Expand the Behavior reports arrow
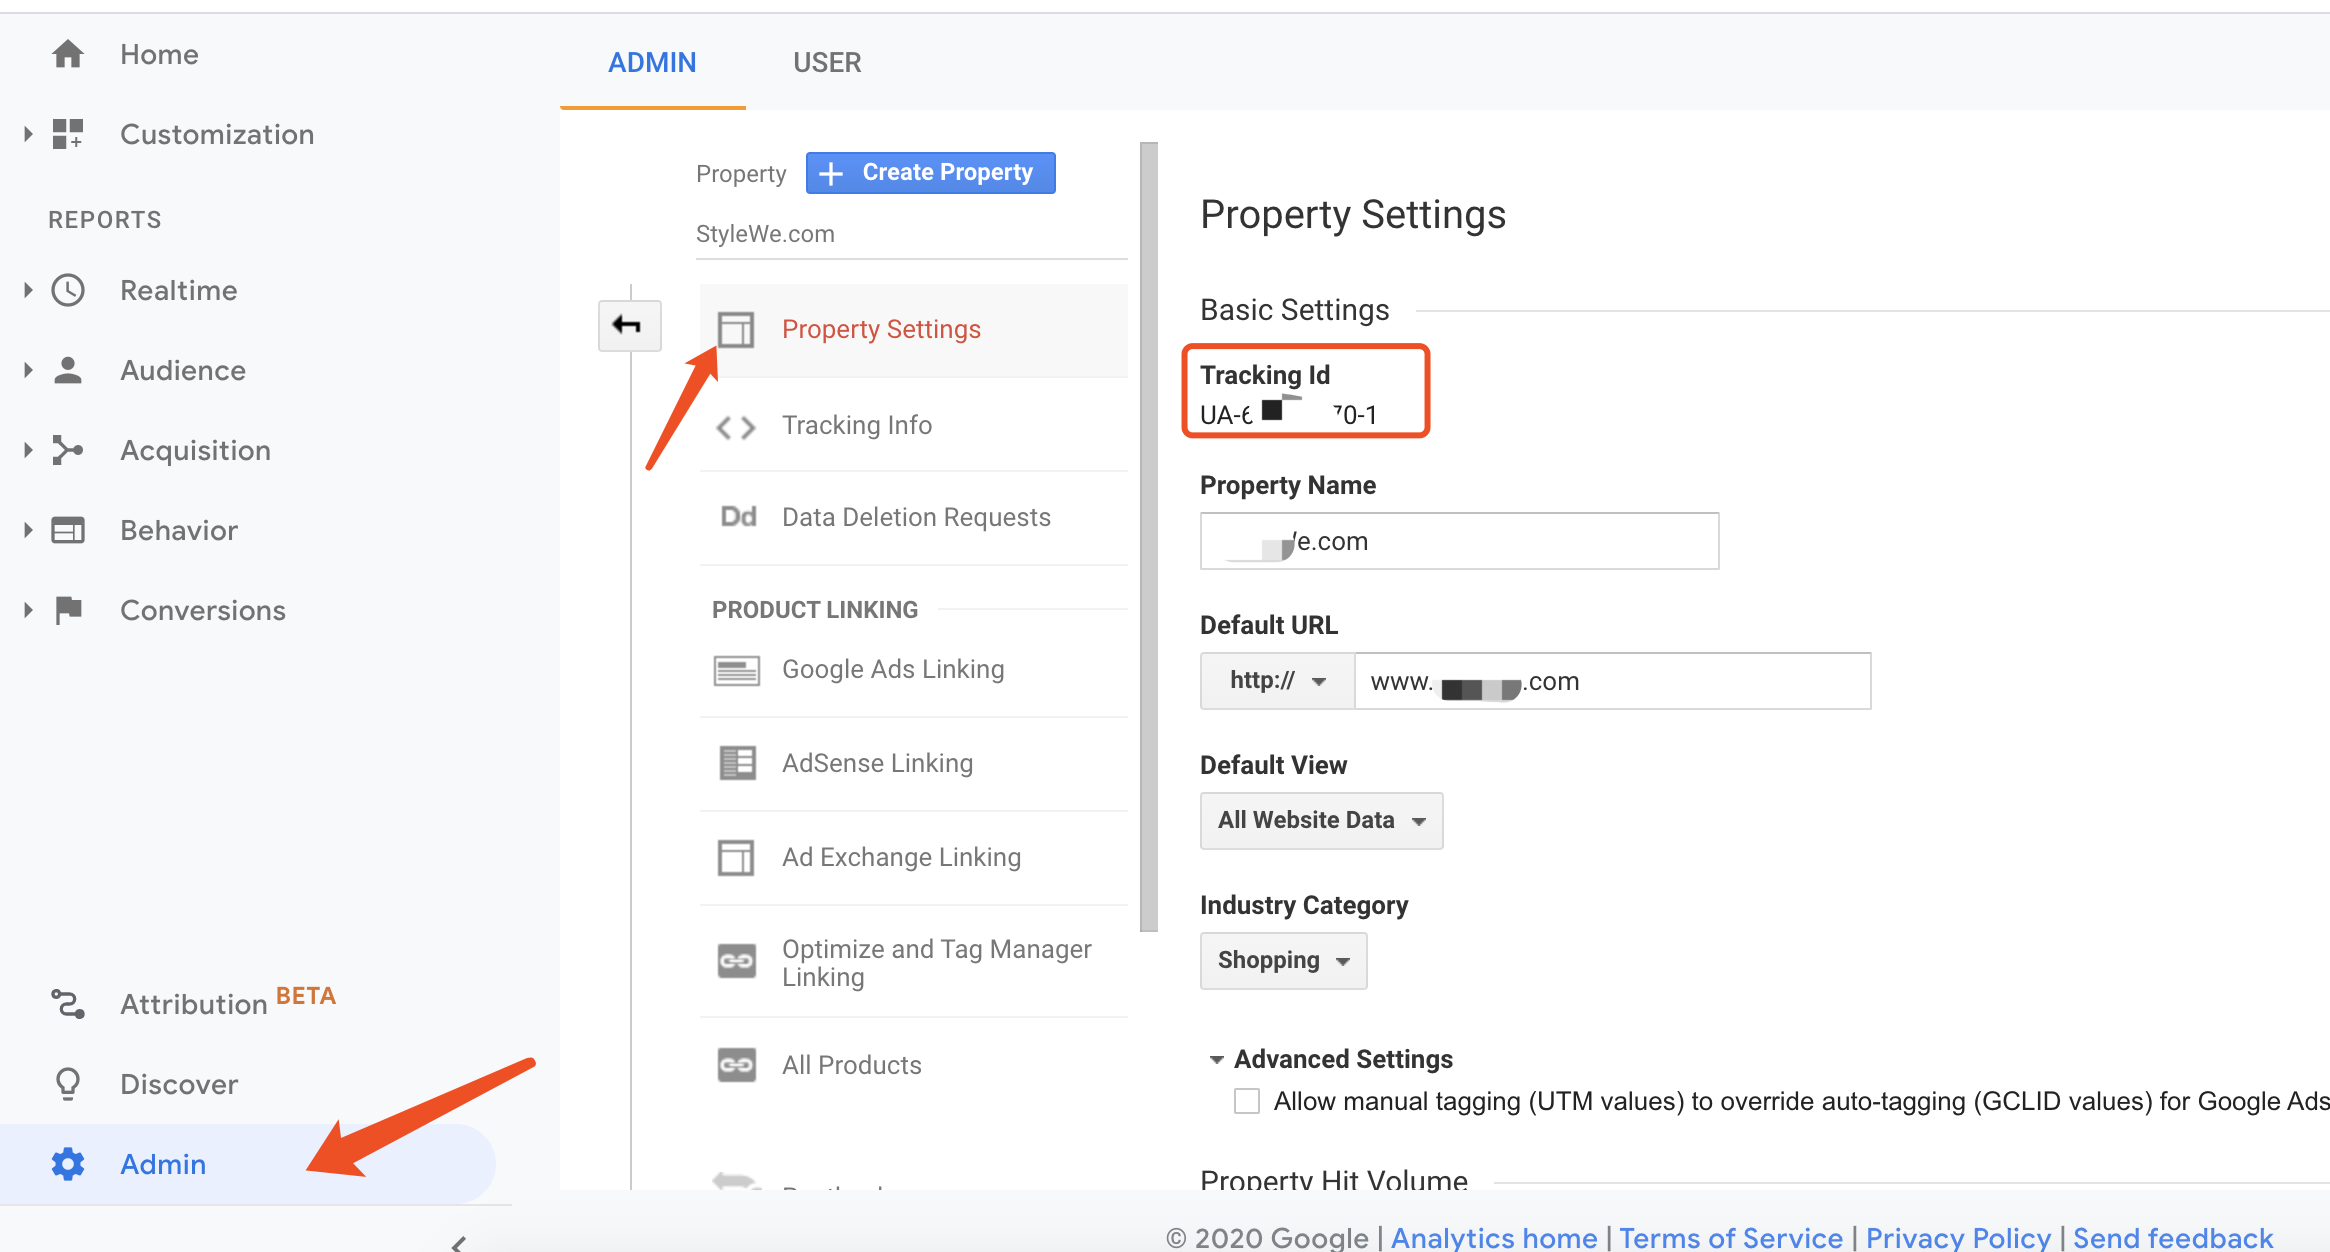 tap(28, 530)
